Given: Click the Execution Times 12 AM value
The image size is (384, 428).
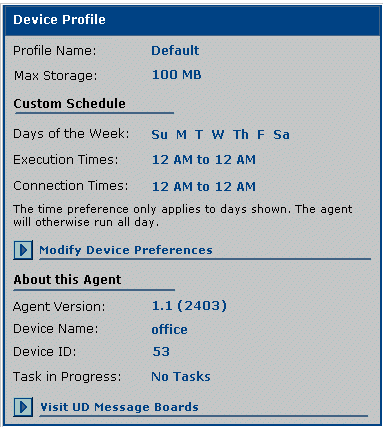Looking at the screenshot, I should coord(204,160).
